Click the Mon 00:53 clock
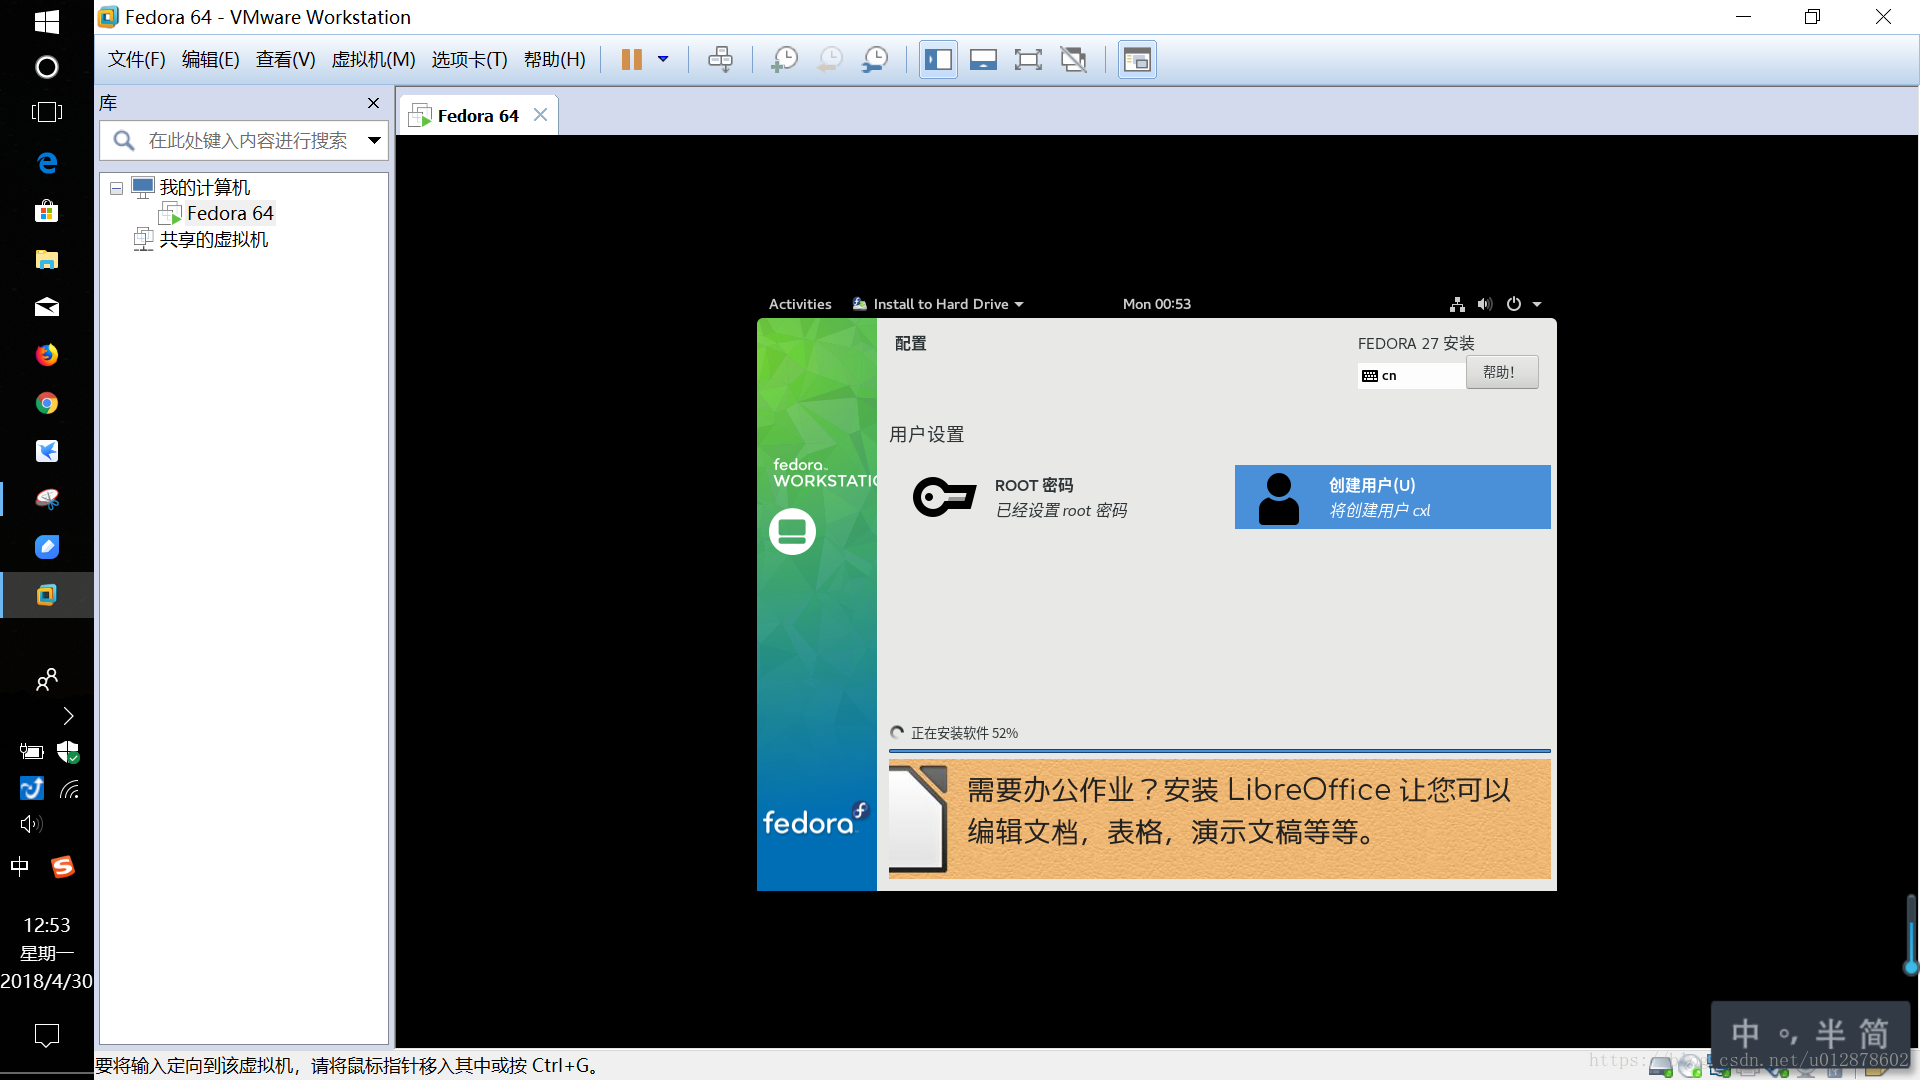This screenshot has width=1920, height=1080. coord(1156,304)
